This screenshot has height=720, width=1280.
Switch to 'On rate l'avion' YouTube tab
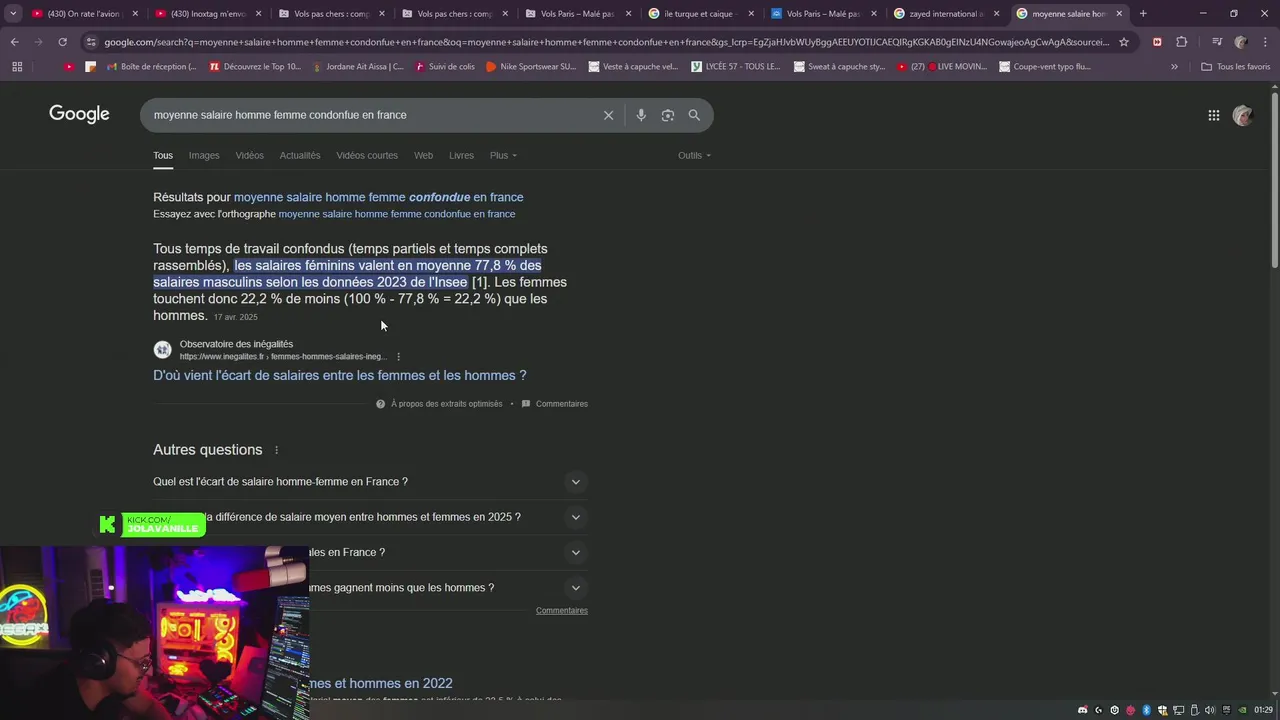pos(84,14)
